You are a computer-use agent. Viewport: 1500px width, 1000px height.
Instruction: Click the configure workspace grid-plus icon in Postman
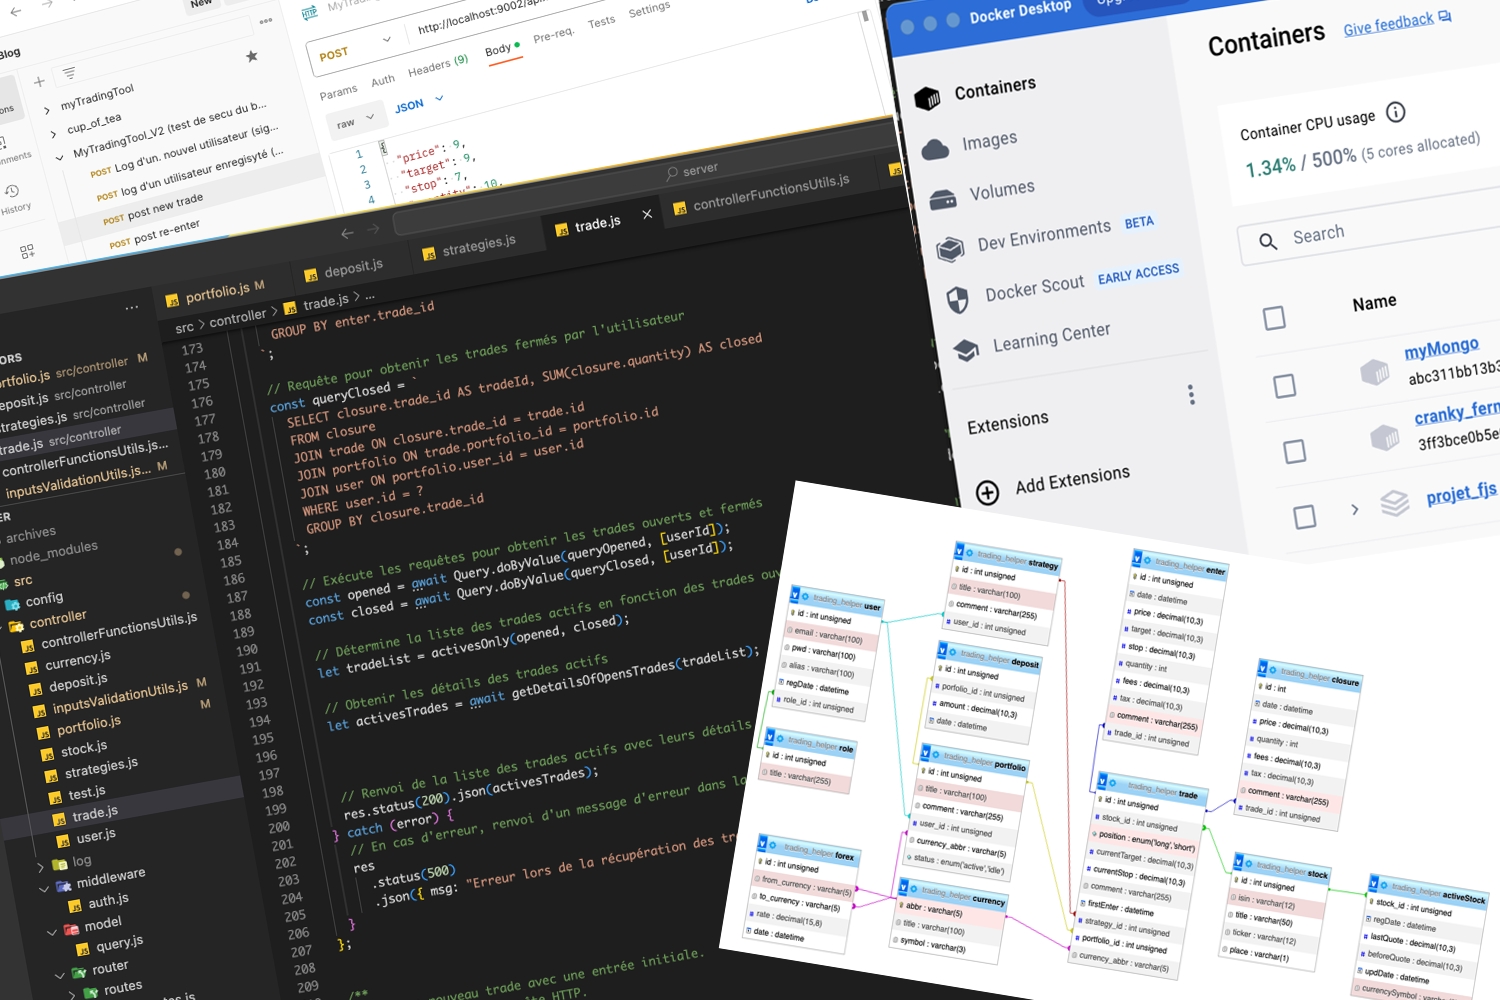tap(27, 251)
